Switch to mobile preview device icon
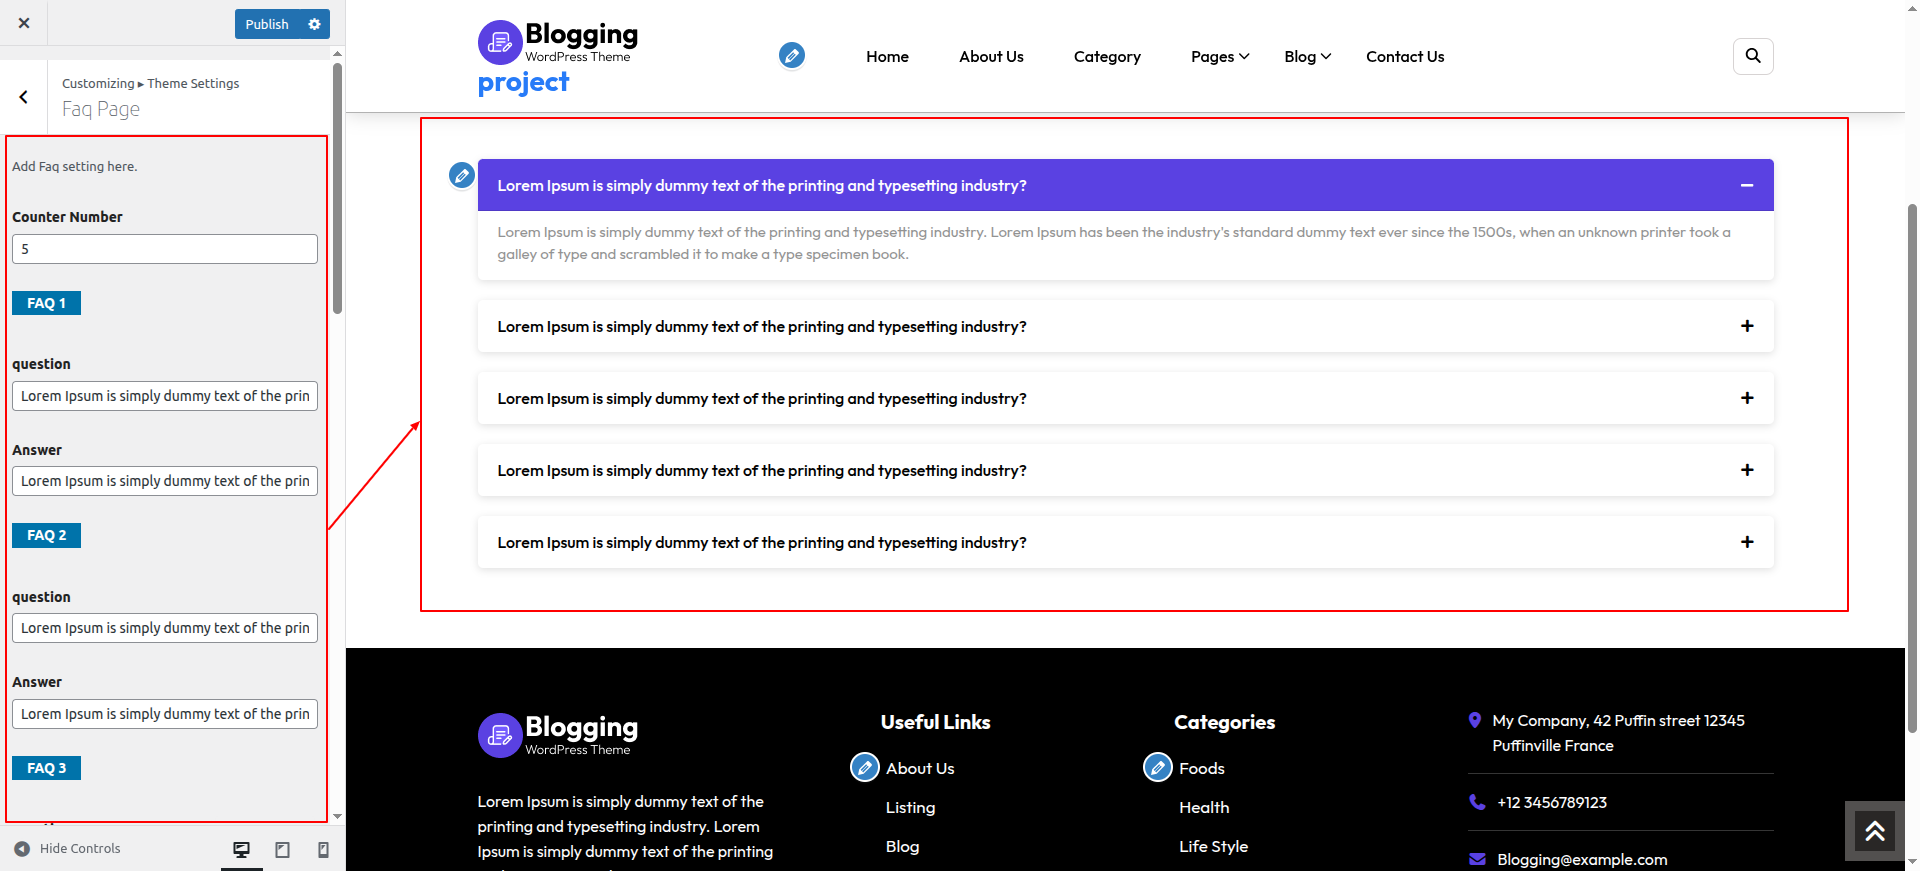1920x871 pixels. click(323, 849)
